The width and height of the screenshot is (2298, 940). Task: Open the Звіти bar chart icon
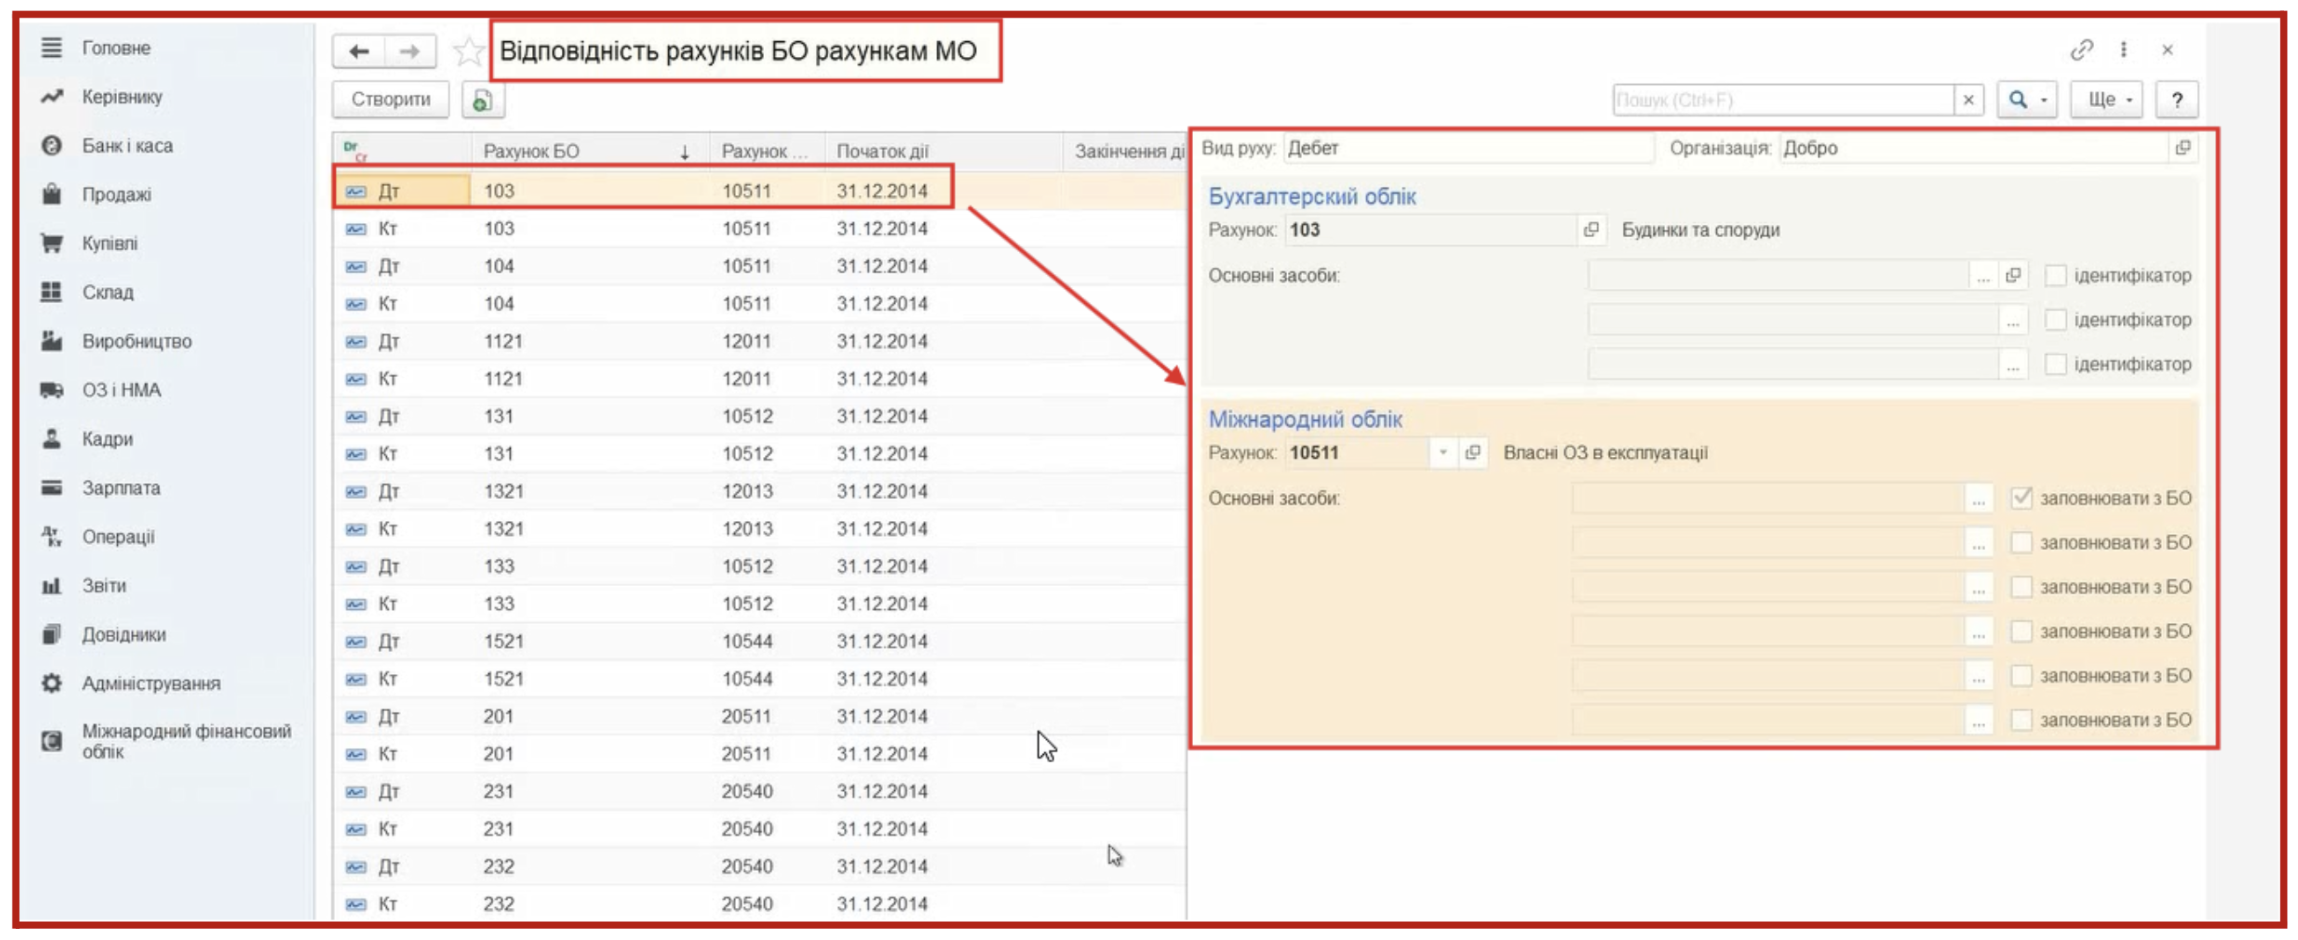point(51,585)
